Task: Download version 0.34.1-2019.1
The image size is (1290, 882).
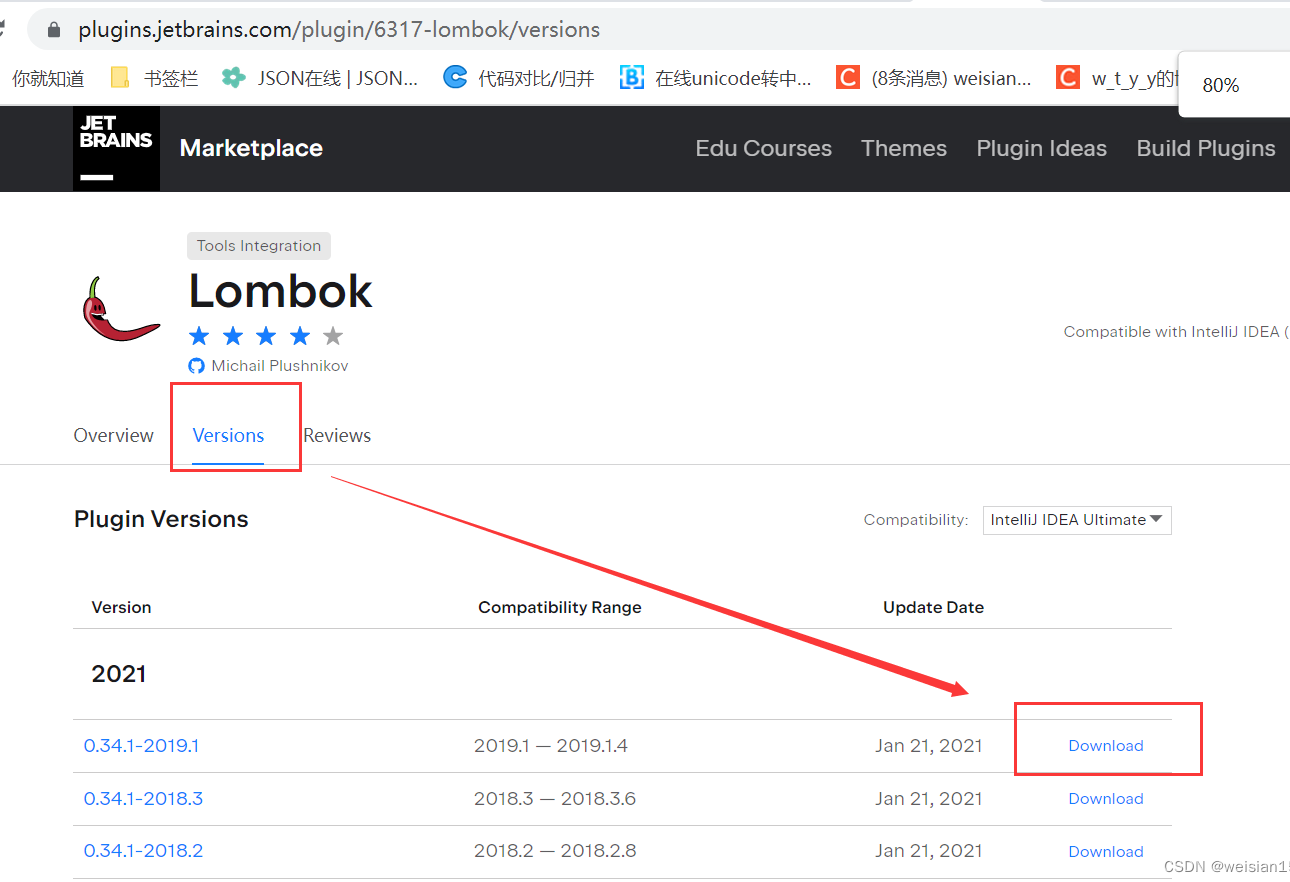Action: coord(1106,746)
